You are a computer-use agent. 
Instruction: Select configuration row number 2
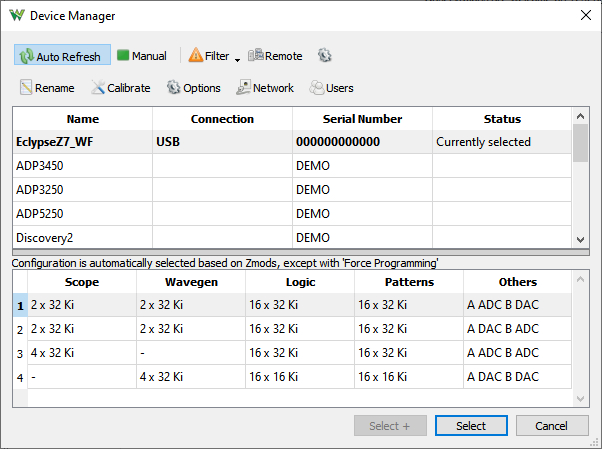coord(20,329)
